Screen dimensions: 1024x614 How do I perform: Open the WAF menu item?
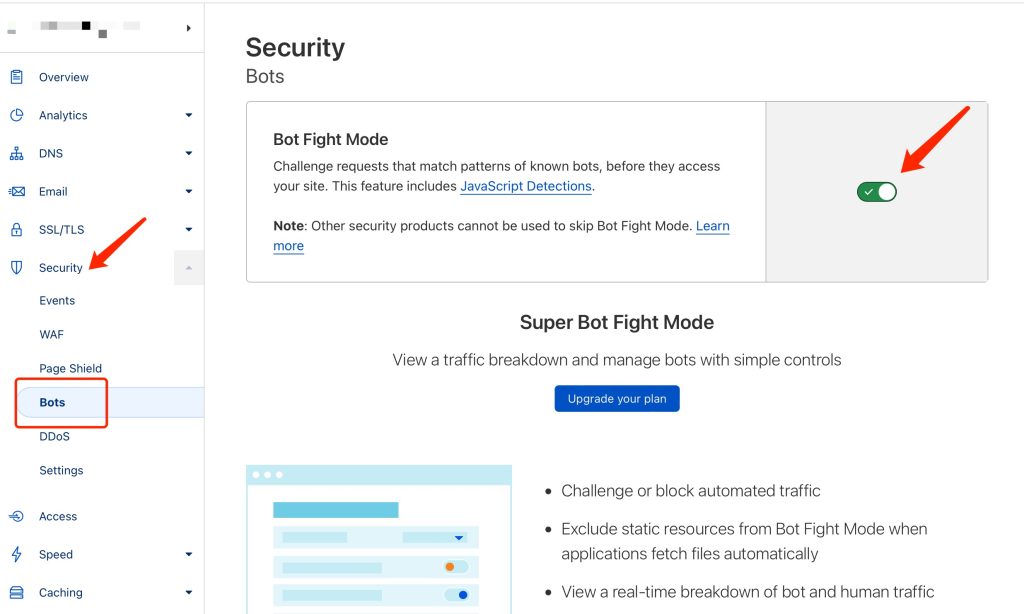pos(51,334)
